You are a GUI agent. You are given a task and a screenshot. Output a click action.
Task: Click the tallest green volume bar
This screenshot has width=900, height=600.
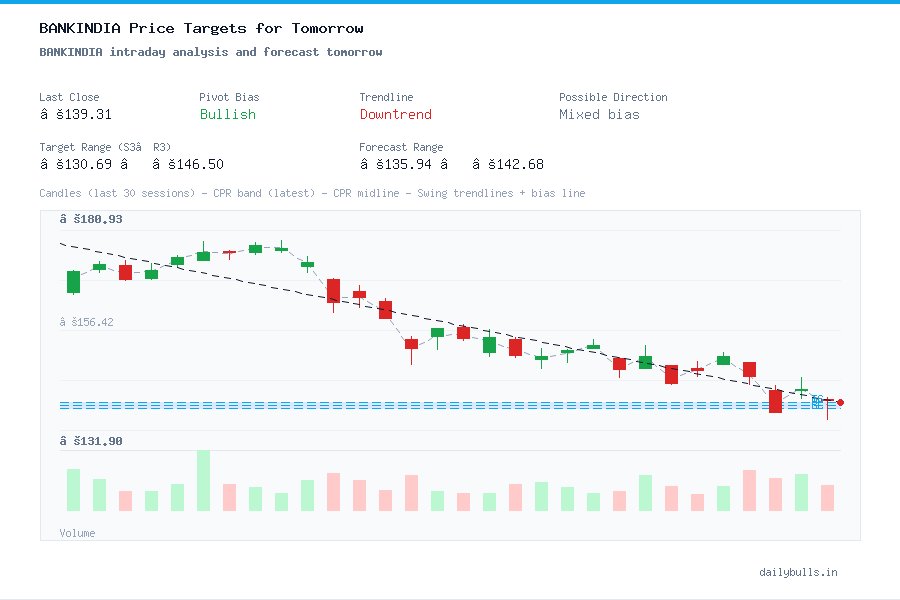pyautogui.click(x=201, y=482)
